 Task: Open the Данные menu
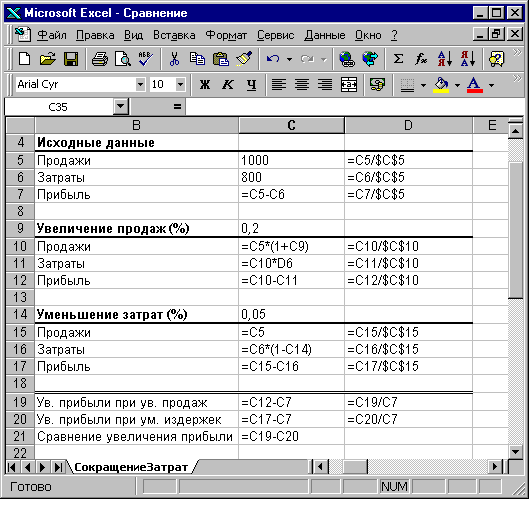[x=325, y=35]
